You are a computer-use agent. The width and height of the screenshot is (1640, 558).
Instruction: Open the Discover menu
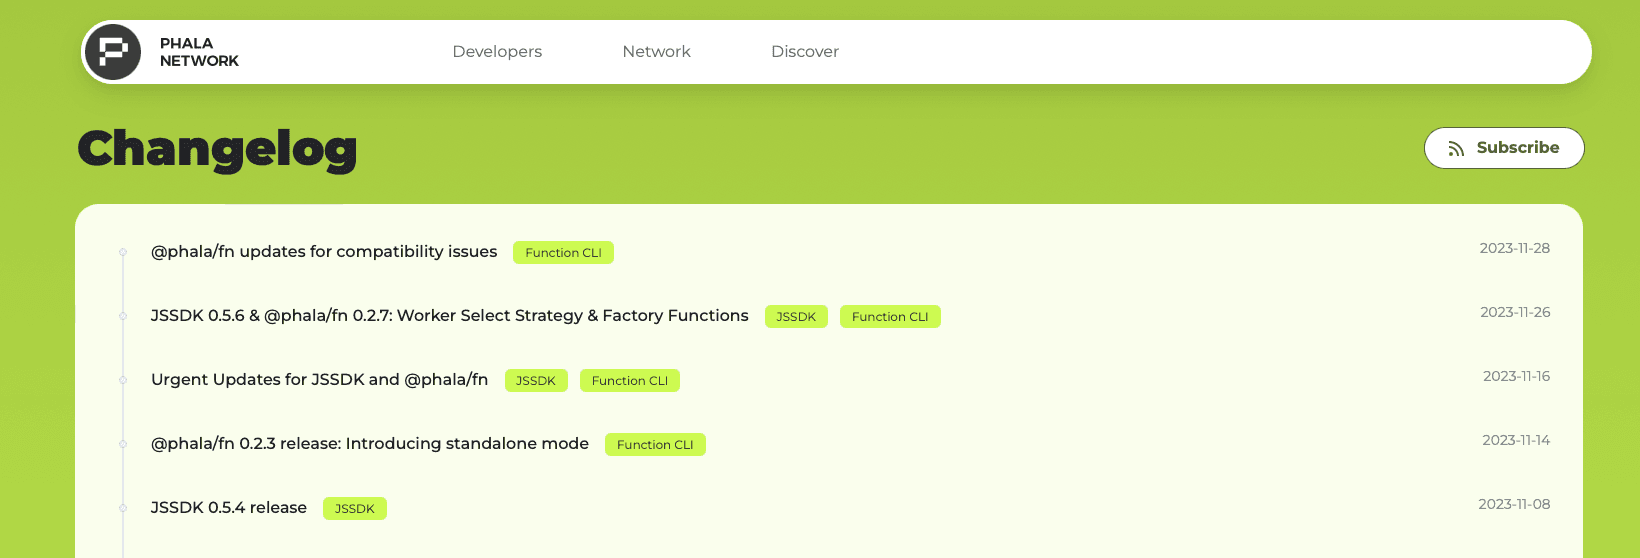pyautogui.click(x=804, y=52)
